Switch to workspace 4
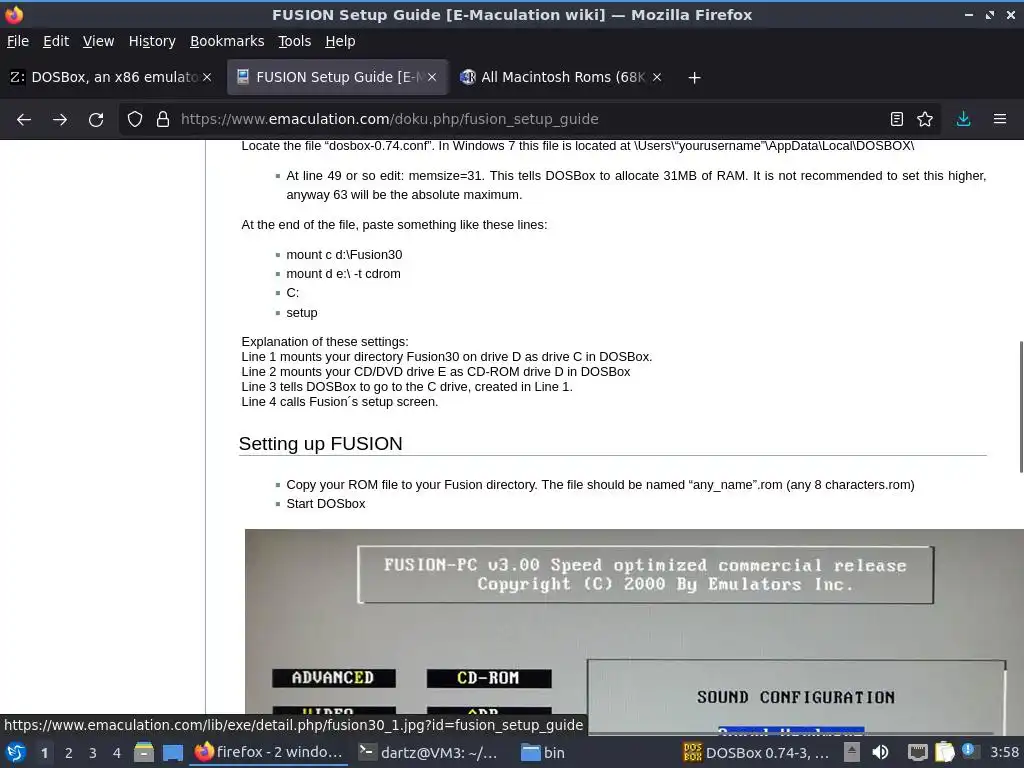The width and height of the screenshot is (1024, 768). click(117, 753)
